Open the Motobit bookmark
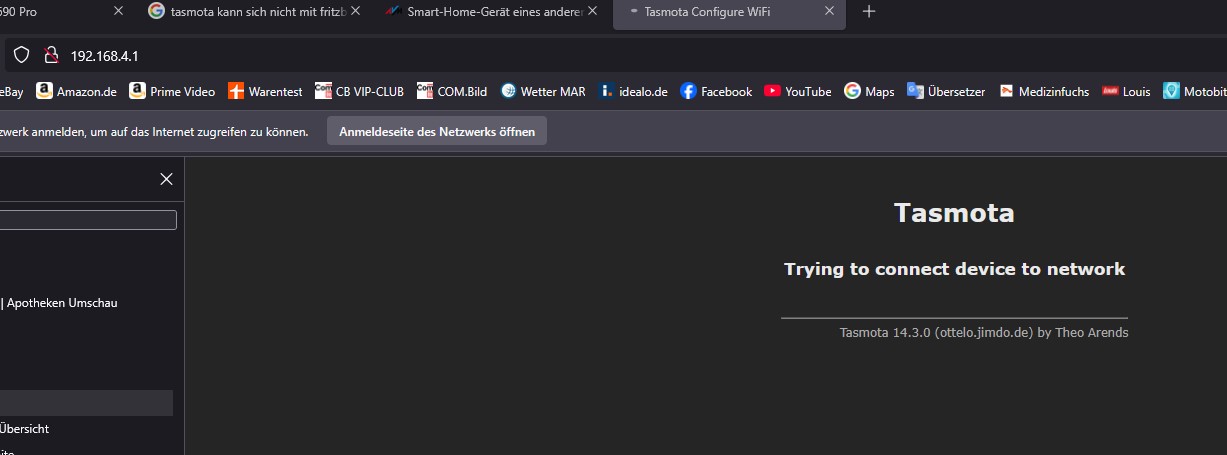 1195,91
